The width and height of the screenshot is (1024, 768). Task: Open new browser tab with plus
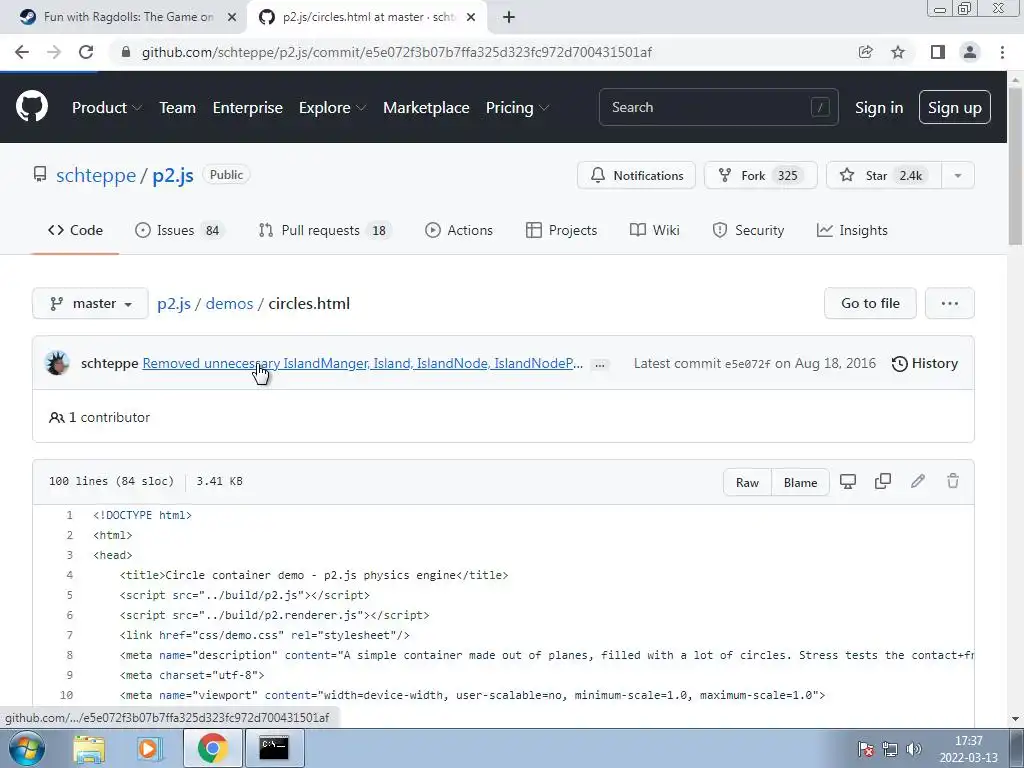click(x=509, y=18)
